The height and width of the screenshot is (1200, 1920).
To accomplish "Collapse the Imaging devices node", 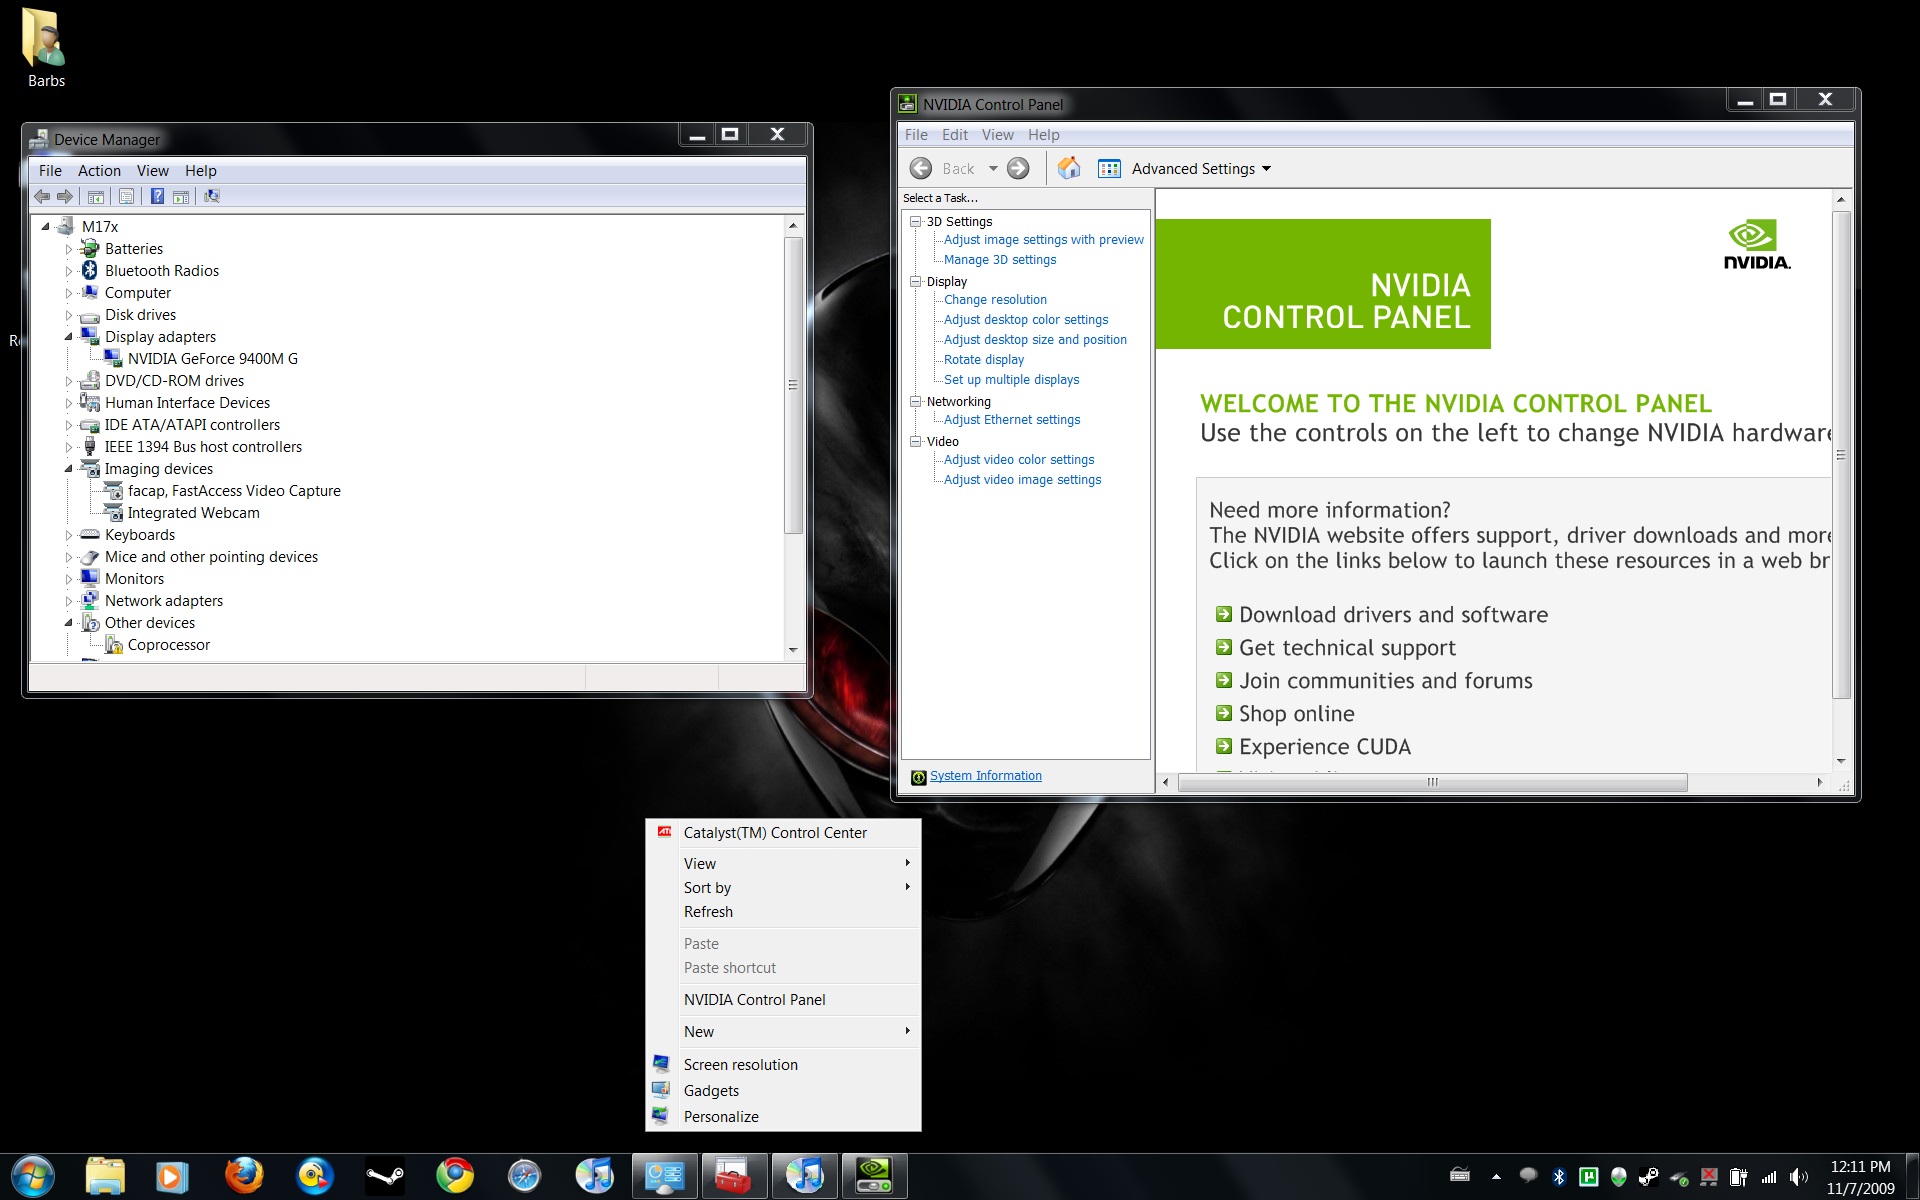I will 69,469.
